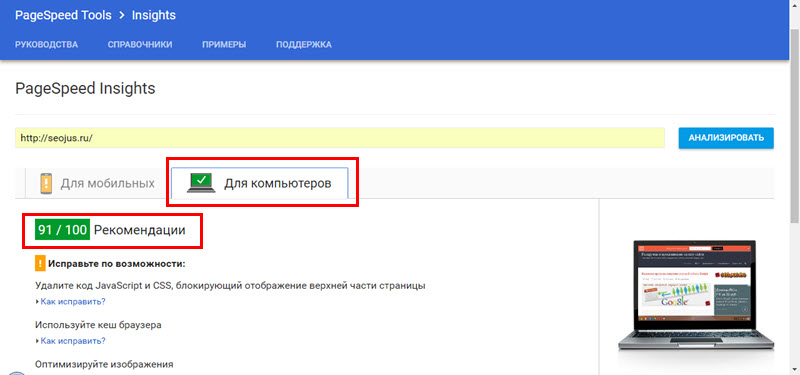Open the РУКОВОДСТВА menu item
Screen dimensions: 800x375
pos(46,45)
